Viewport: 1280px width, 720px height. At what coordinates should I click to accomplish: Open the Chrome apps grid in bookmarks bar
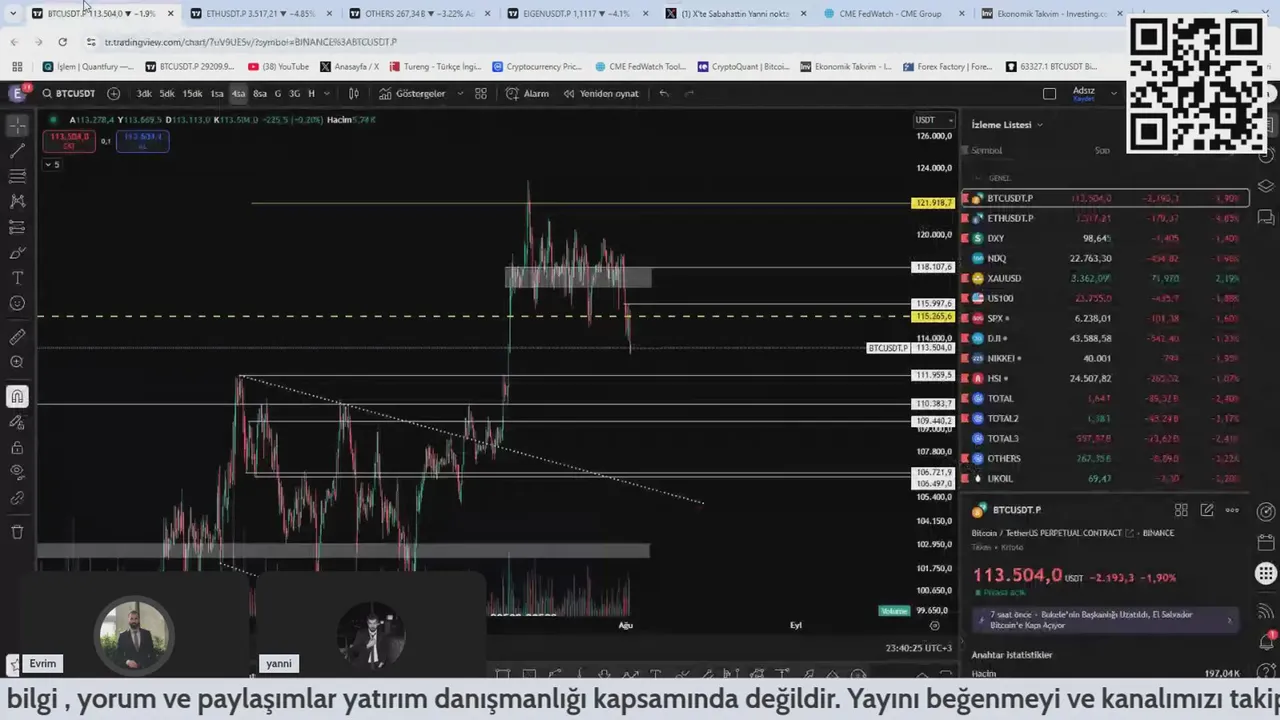tap(17, 66)
